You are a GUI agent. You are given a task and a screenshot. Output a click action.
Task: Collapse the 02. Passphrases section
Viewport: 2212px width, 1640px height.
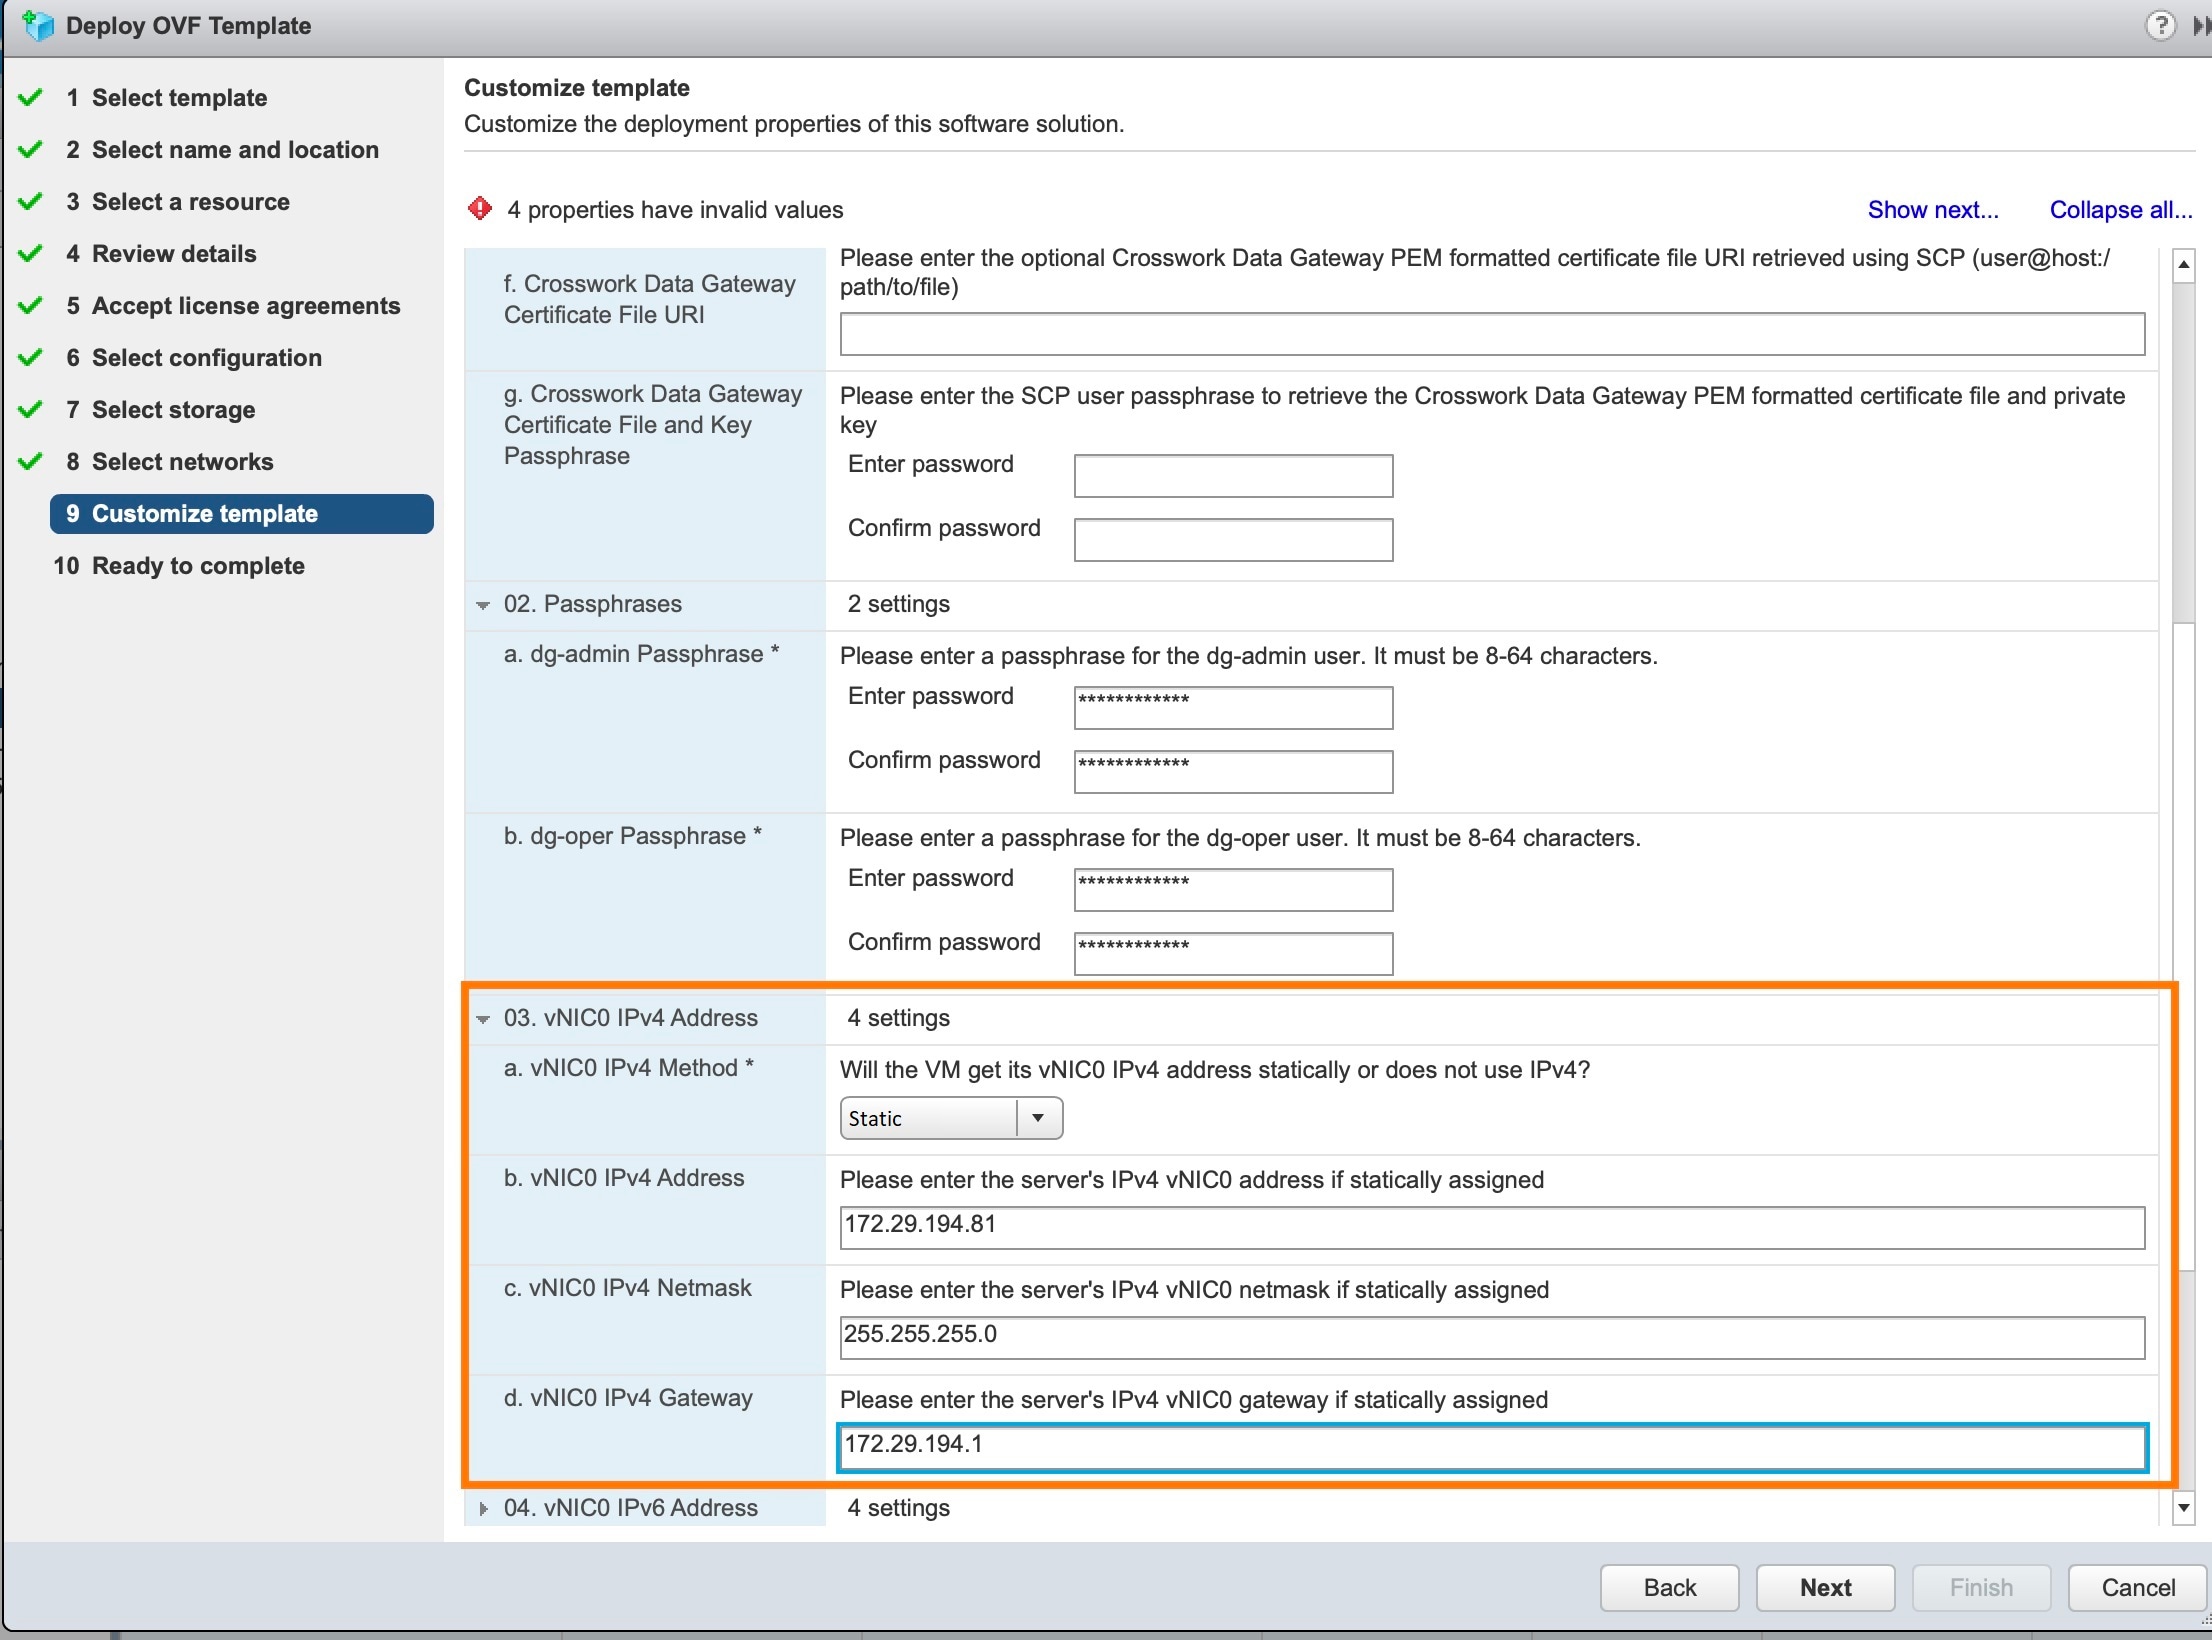(484, 605)
